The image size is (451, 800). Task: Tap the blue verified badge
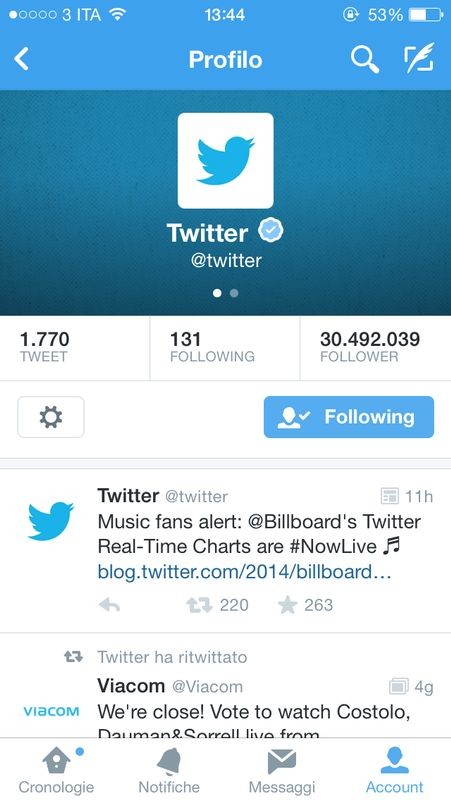(x=270, y=230)
